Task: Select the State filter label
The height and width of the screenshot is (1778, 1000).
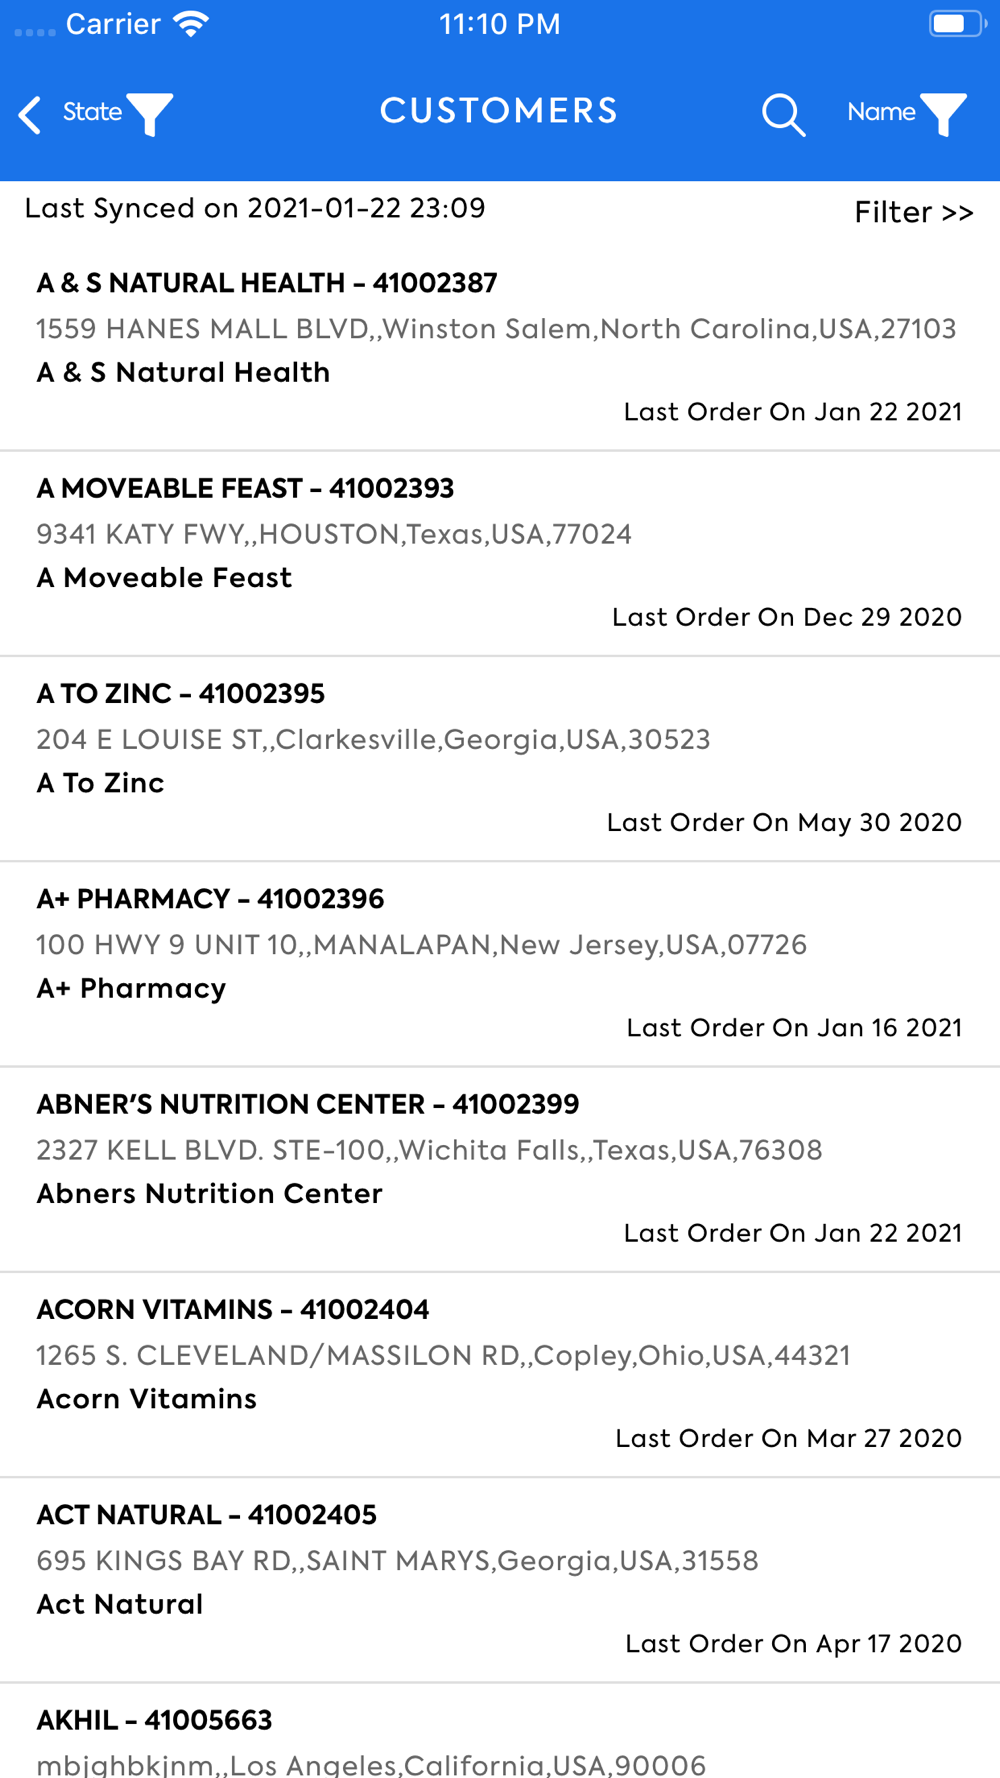Action: coord(92,112)
